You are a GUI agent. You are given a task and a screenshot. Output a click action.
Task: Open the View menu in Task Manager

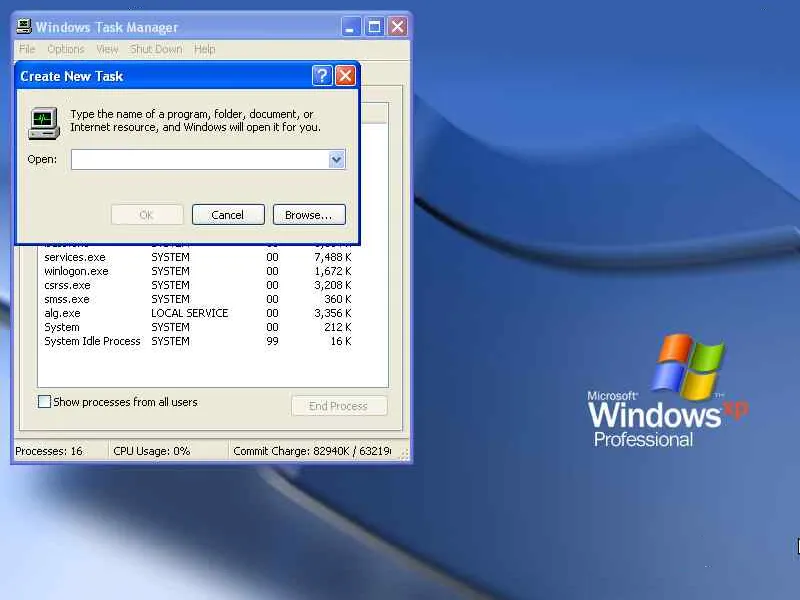point(107,49)
